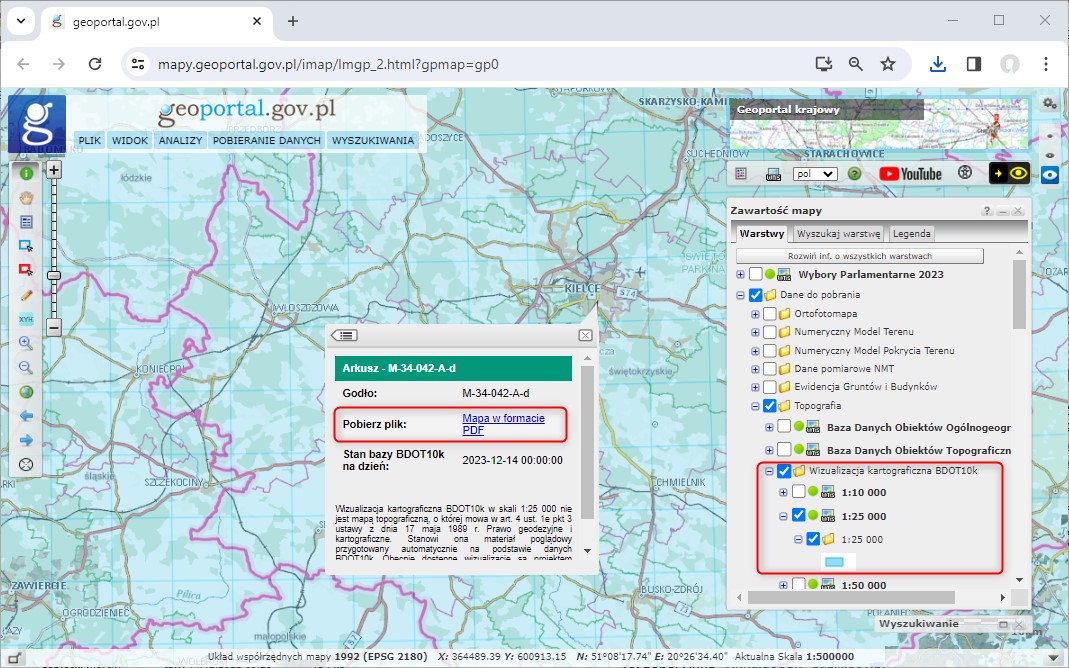
Task: Enable the Ortofotomapa layer checkbox
Action: (x=769, y=314)
